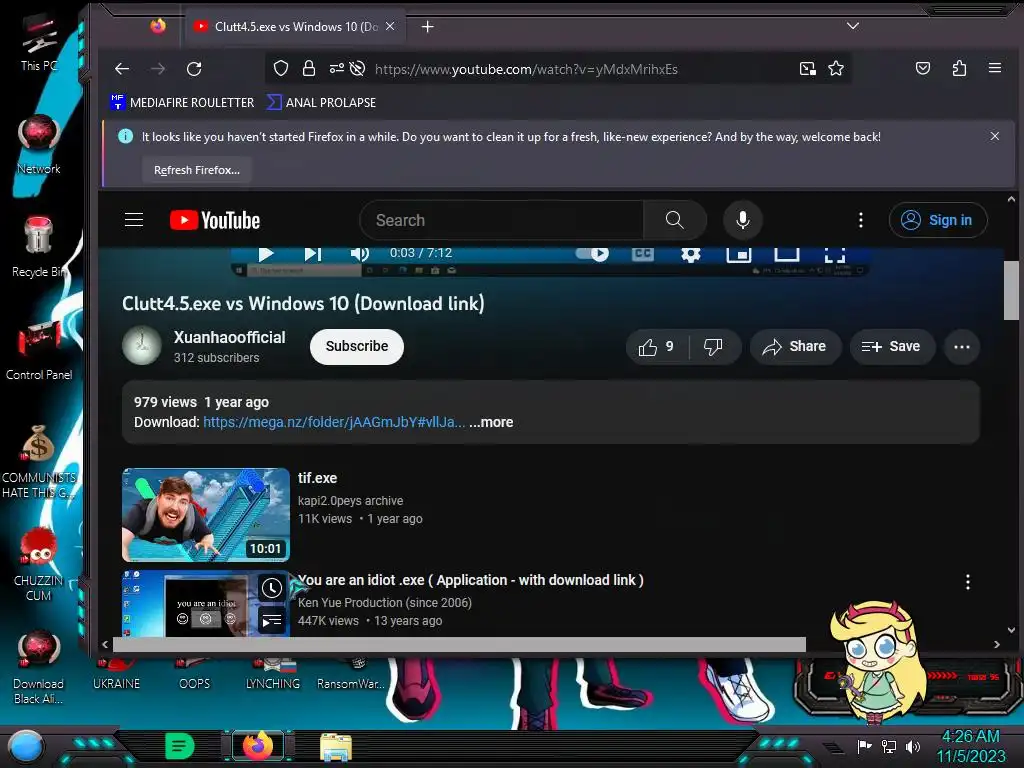The image size is (1024, 768).
Task: Open YouTube settings three-dot menu
Action: (861, 220)
